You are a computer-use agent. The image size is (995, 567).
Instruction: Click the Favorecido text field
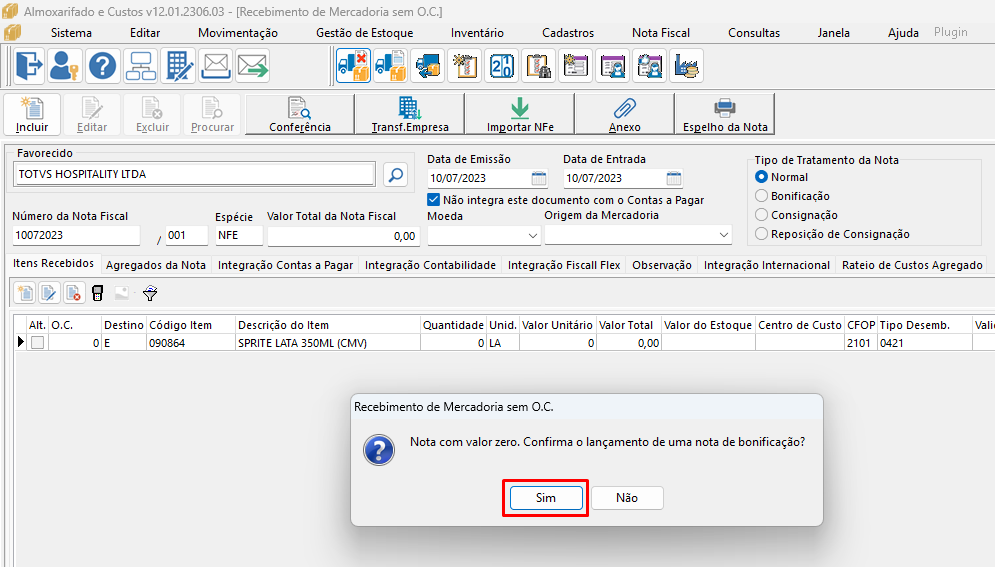(194, 174)
